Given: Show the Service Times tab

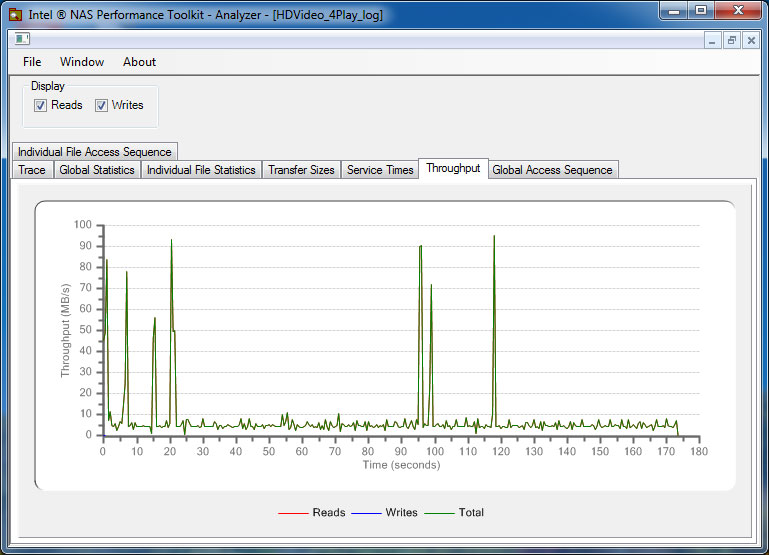Looking at the screenshot, I should click(x=380, y=170).
